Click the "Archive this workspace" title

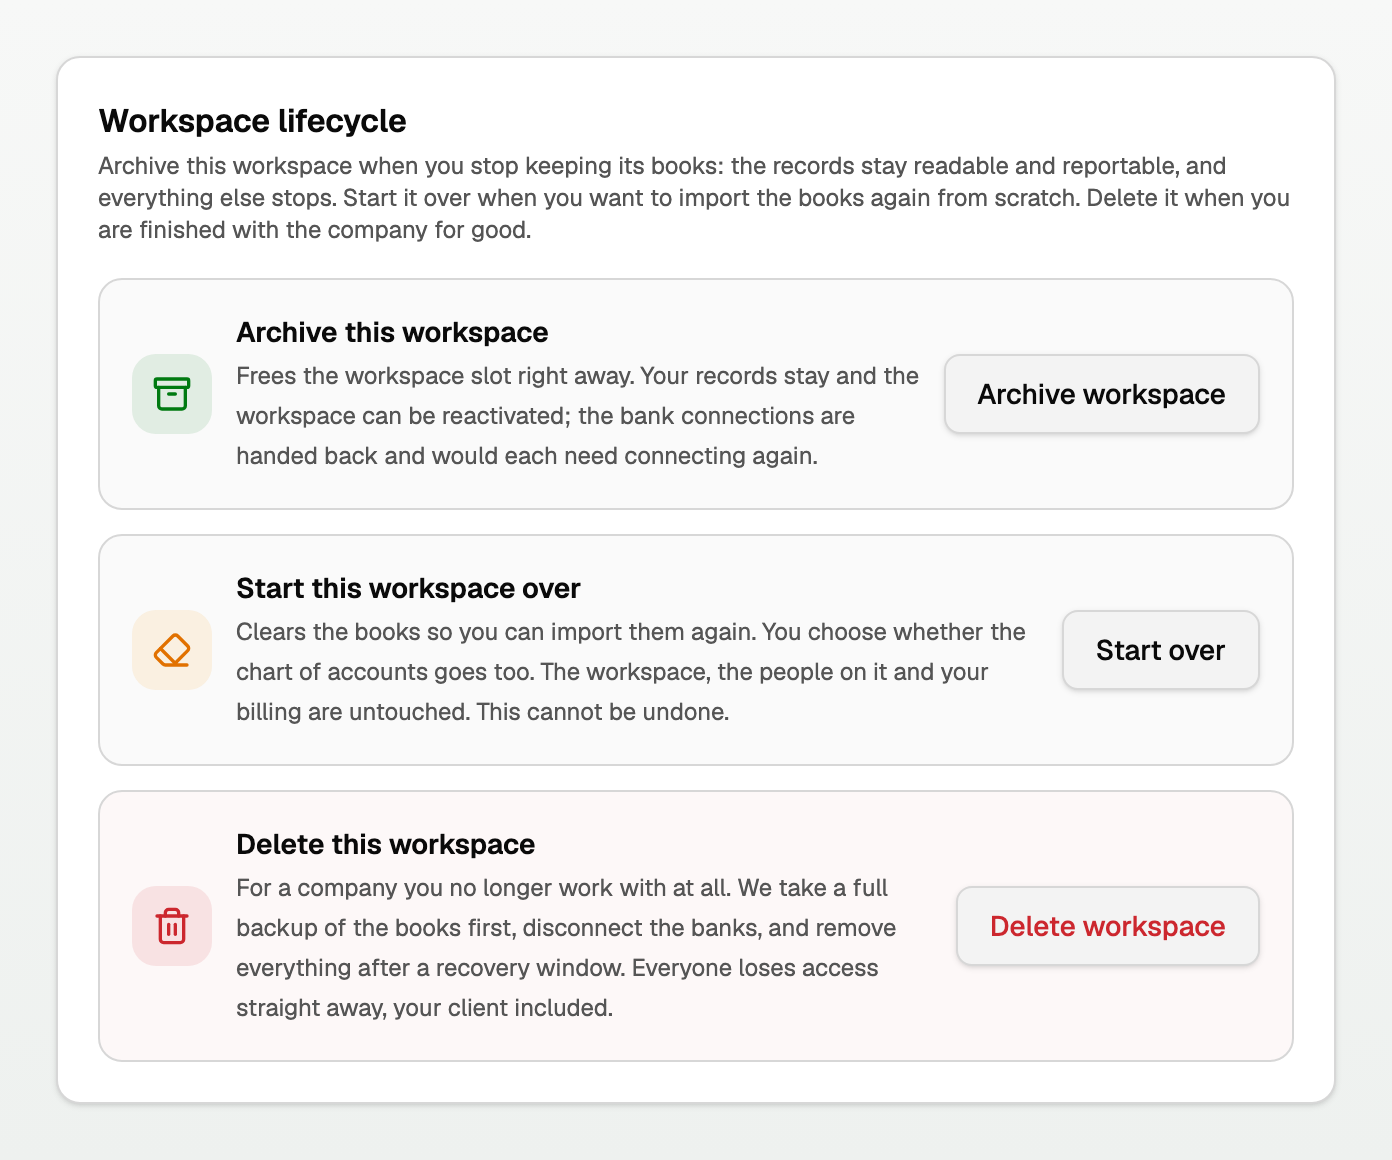click(392, 332)
